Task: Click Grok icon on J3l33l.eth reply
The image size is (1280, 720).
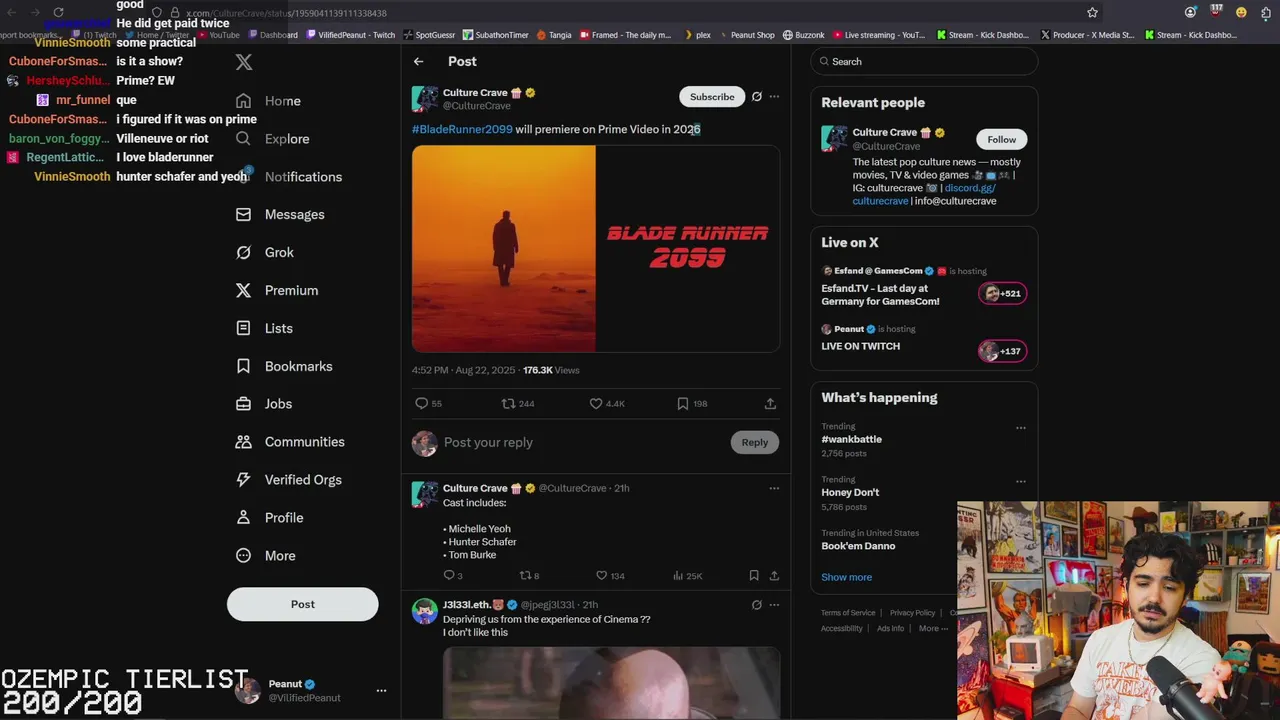Action: coord(757,605)
